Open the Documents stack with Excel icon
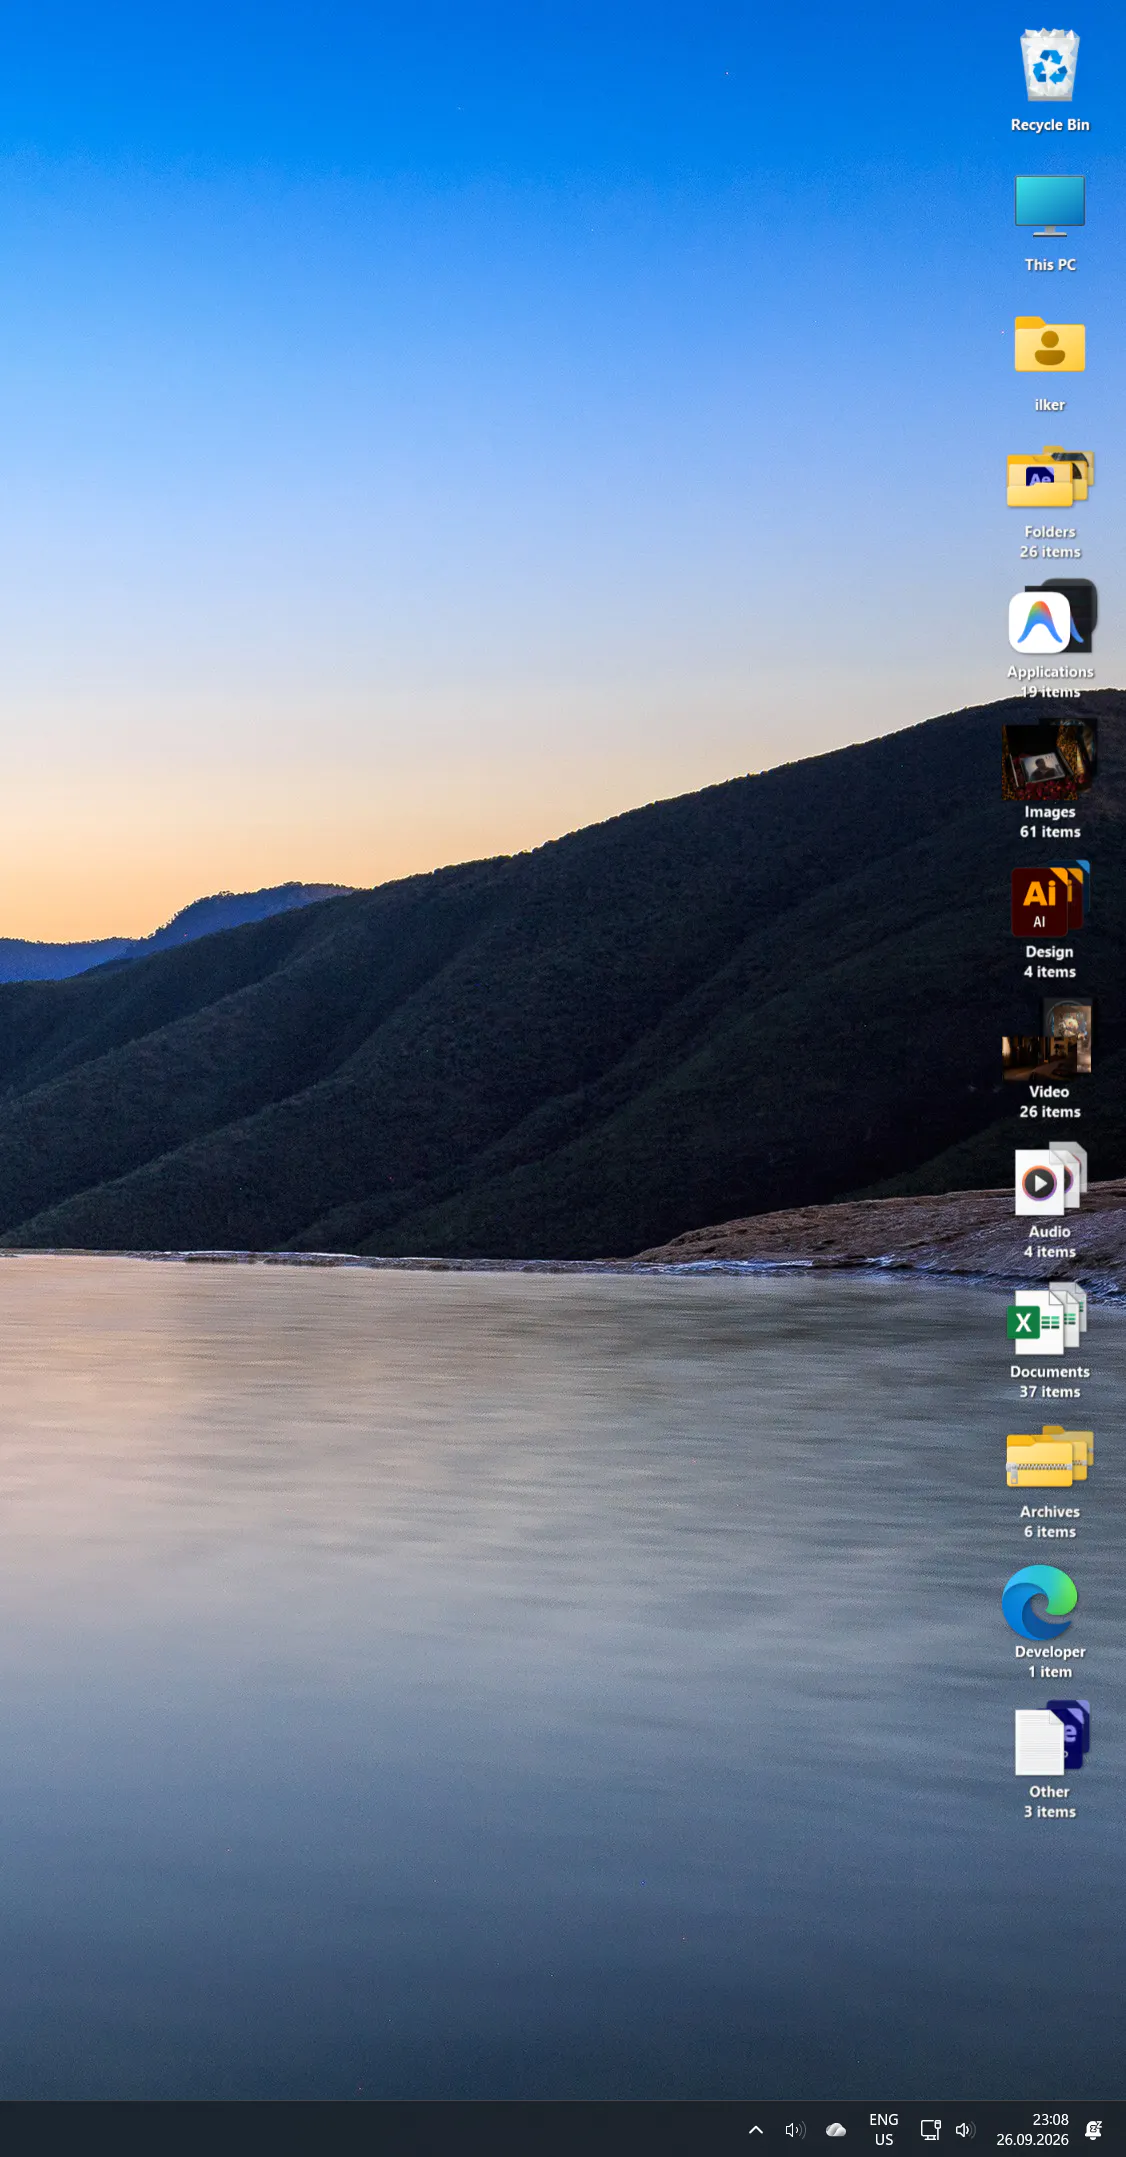The height and width of the screenshot is (2157, 1126). (1050, 1340)
